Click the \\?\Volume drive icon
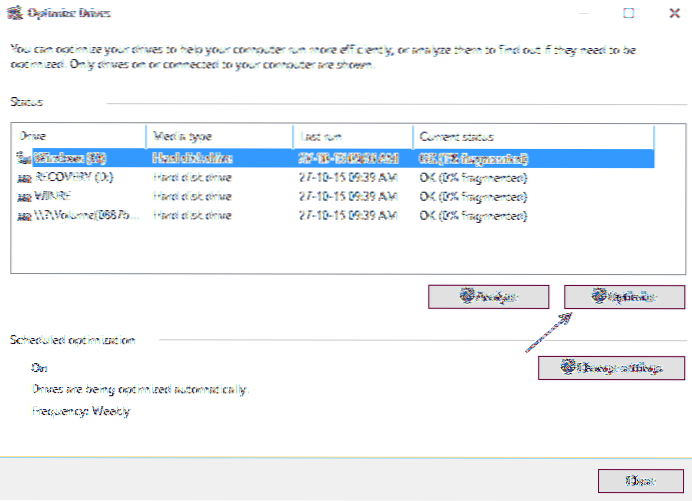The width and height of the screenshot is (692, 501). pos(23,215)
